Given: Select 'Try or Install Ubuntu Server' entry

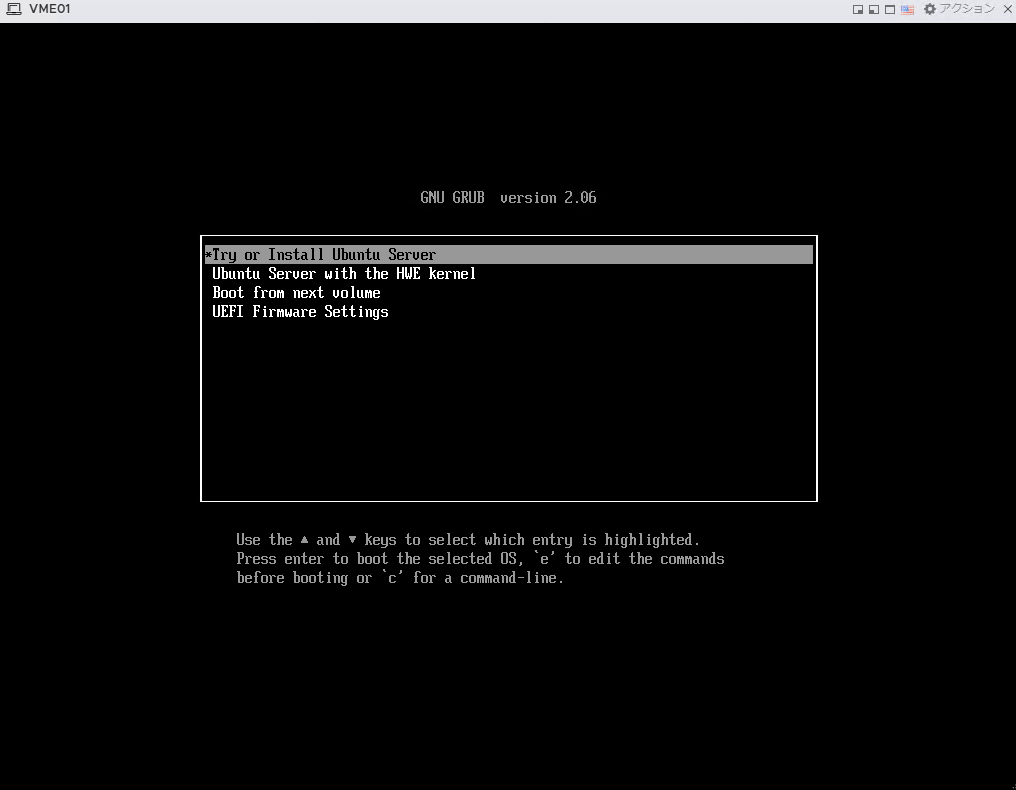Looking at the screenshot, I should (509, 255).
